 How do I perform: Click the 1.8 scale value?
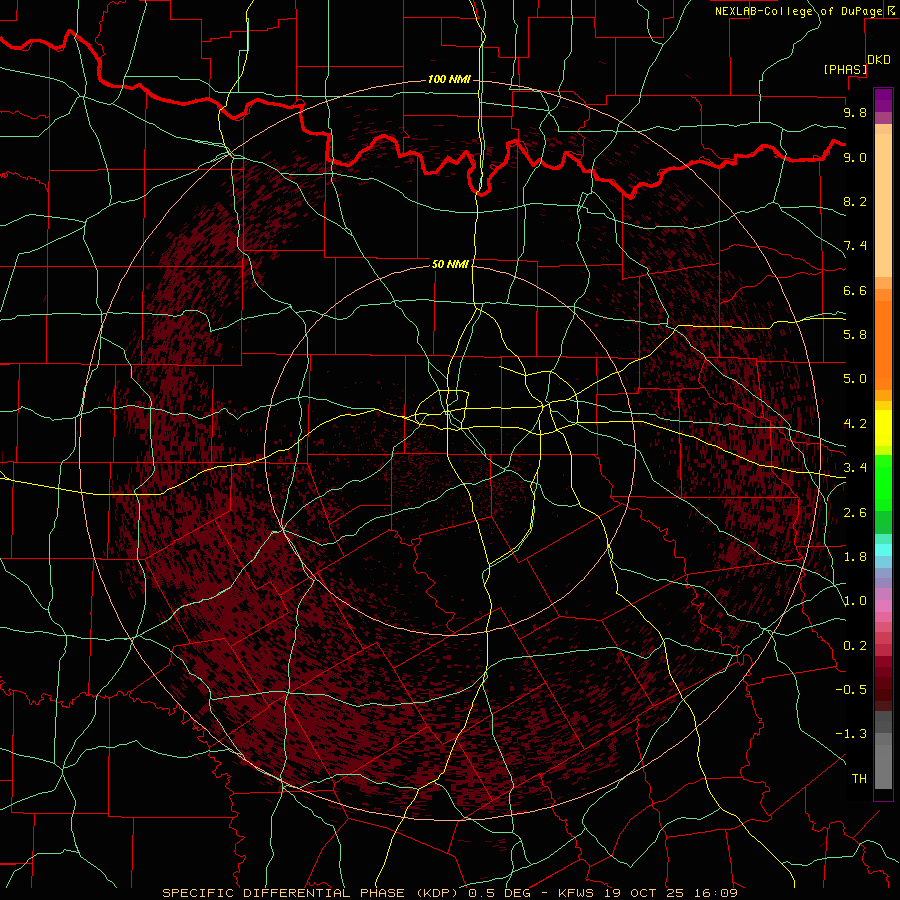tap(855, 557)
